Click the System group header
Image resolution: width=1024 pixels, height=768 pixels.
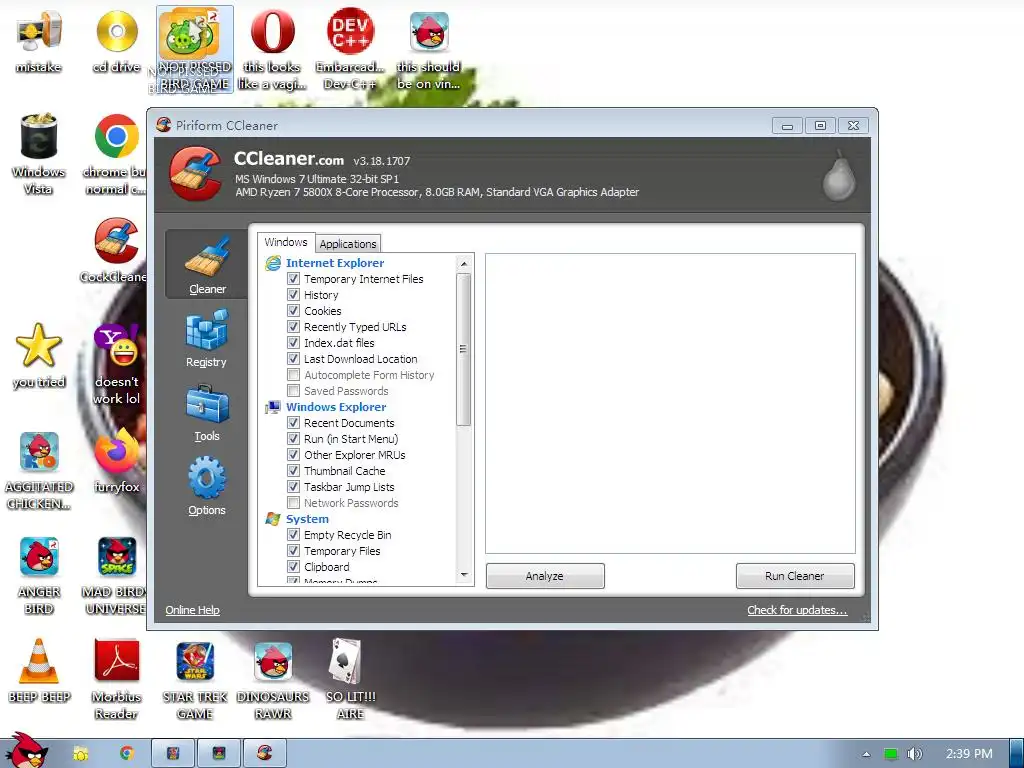pos(307,519)
